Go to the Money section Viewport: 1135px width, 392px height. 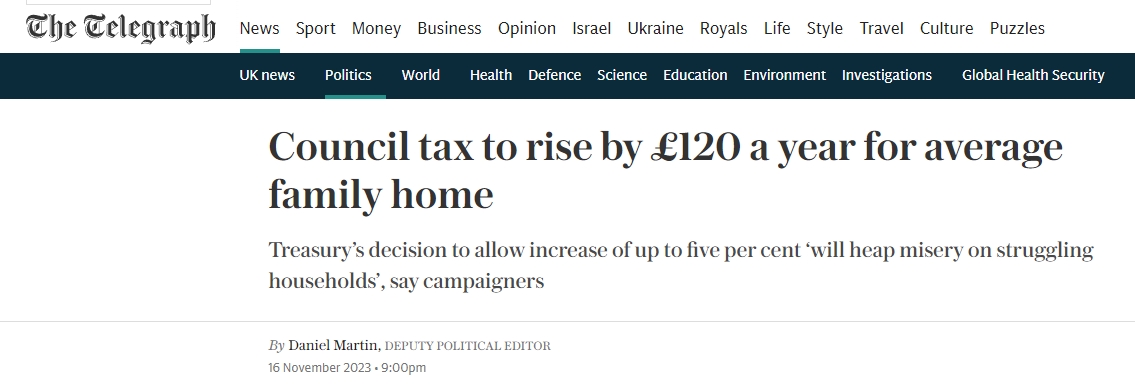[376, 28]
